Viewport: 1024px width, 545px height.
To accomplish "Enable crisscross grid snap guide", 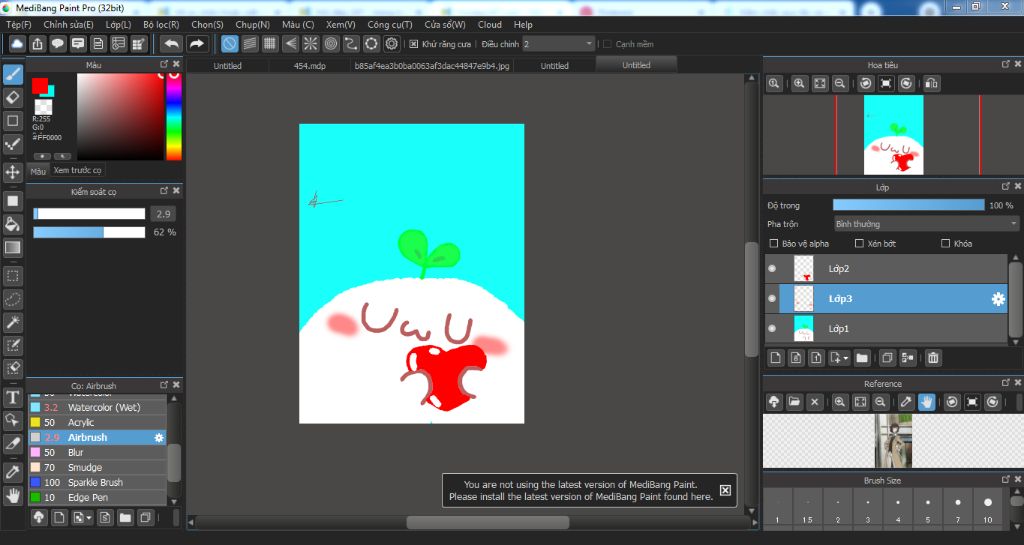I will [270, 44].
